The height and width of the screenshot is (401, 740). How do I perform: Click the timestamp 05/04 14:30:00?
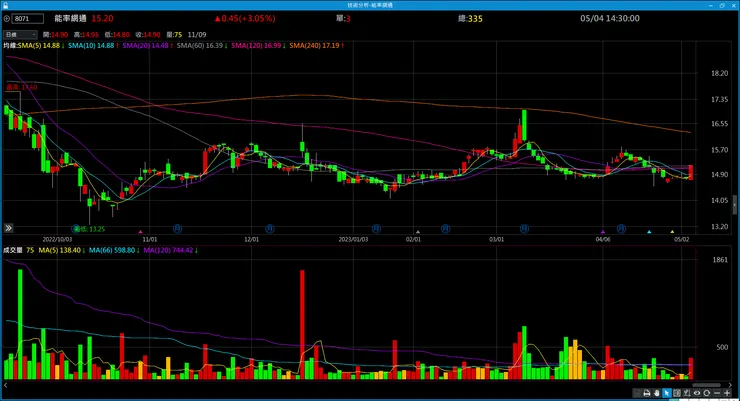(x=610, y=18)
